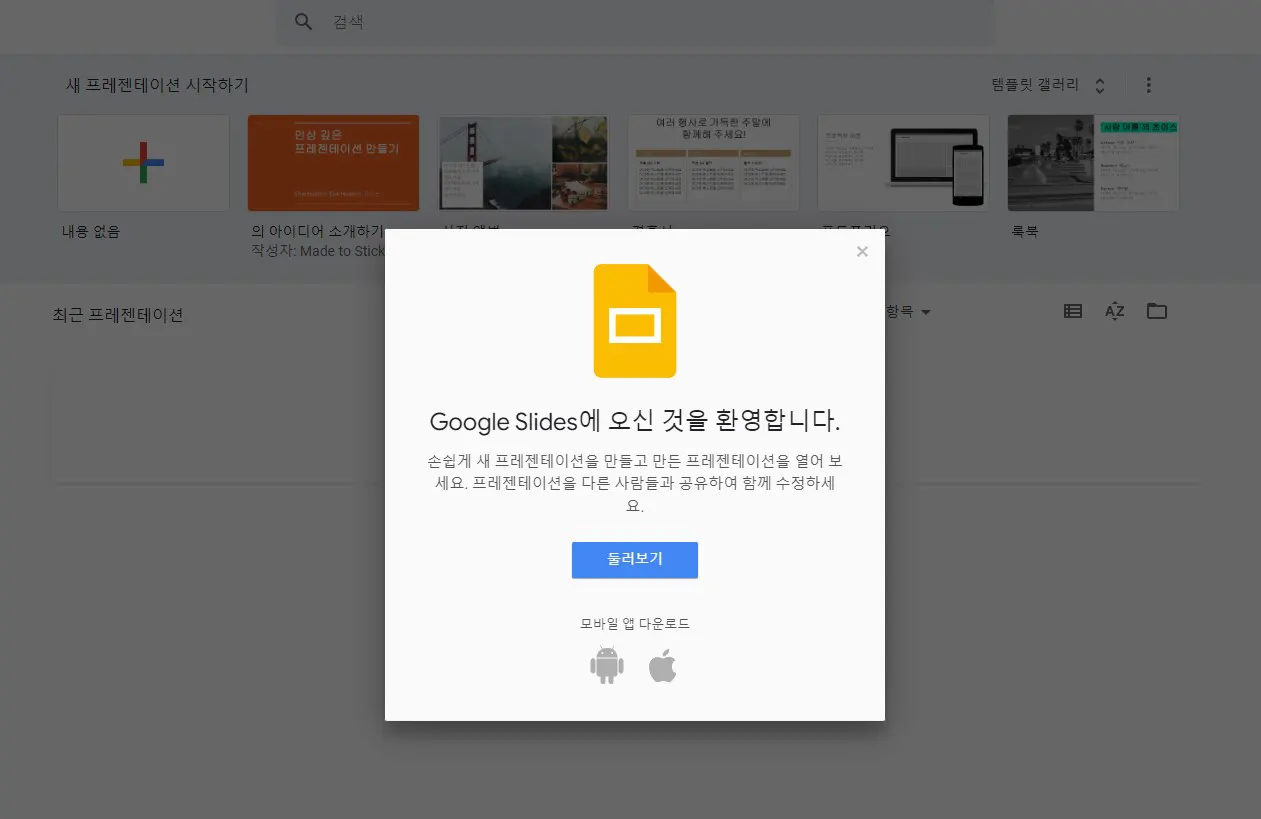The image size is (1261, 819).
Task: Click the 룩북 template label
Action: coord(1025,231)
